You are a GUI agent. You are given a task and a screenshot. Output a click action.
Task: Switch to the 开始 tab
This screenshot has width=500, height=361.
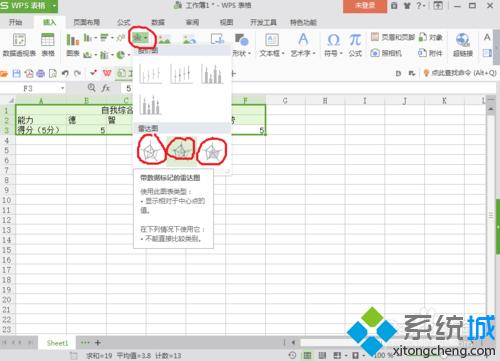pos(15,22)
